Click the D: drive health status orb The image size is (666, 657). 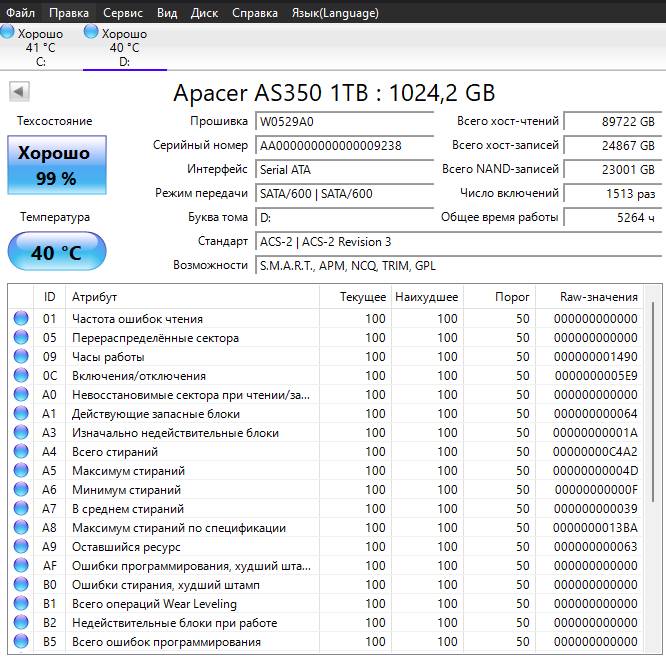click(91, 32)
